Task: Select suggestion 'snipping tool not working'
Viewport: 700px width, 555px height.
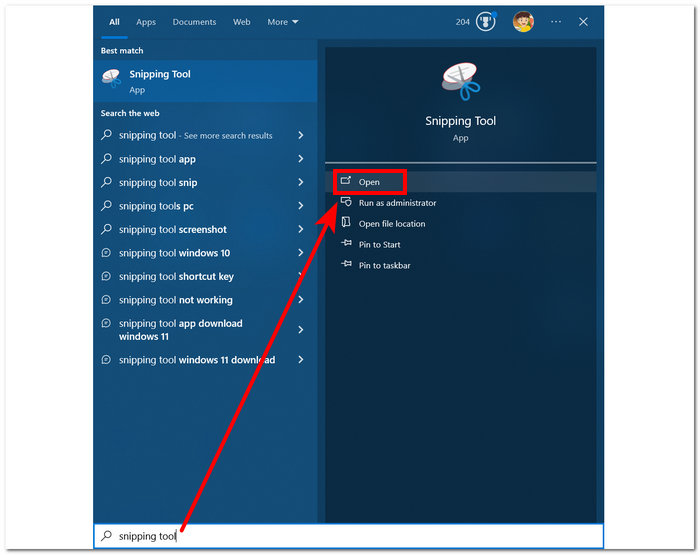Action: tap(175, 300)
